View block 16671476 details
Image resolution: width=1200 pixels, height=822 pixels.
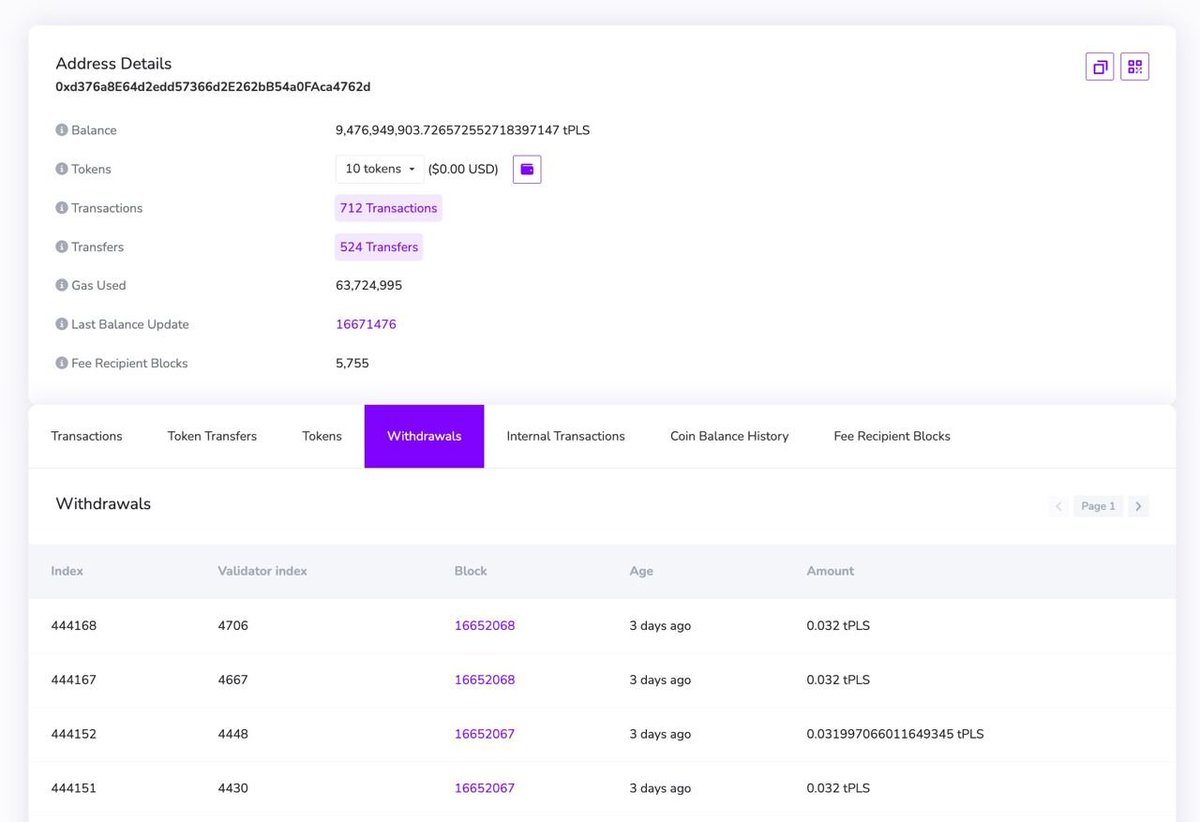click(x=367, y=324)
